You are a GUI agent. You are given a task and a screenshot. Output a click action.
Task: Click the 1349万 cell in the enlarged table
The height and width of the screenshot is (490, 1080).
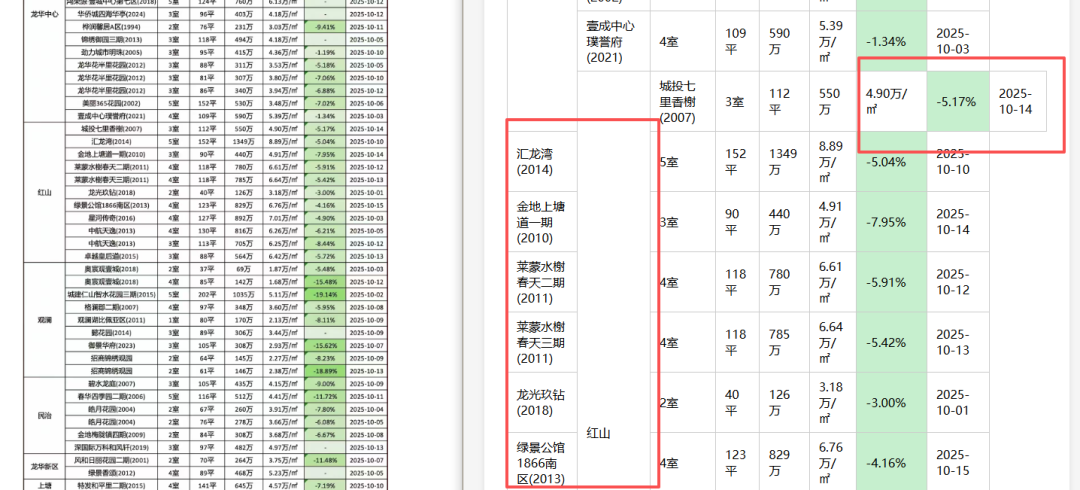[785, 162]
